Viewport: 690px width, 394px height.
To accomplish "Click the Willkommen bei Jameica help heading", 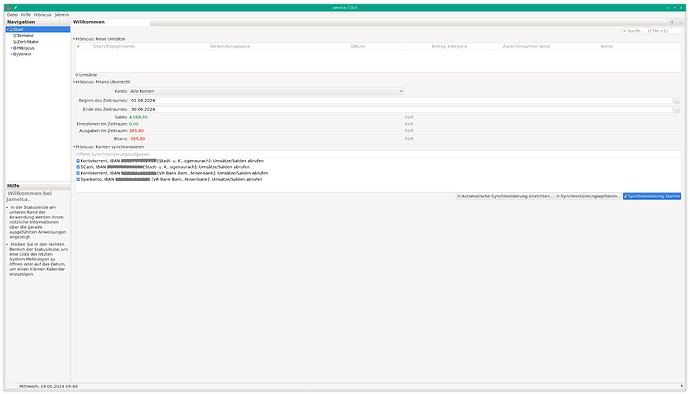I will [x=29, y=196].
